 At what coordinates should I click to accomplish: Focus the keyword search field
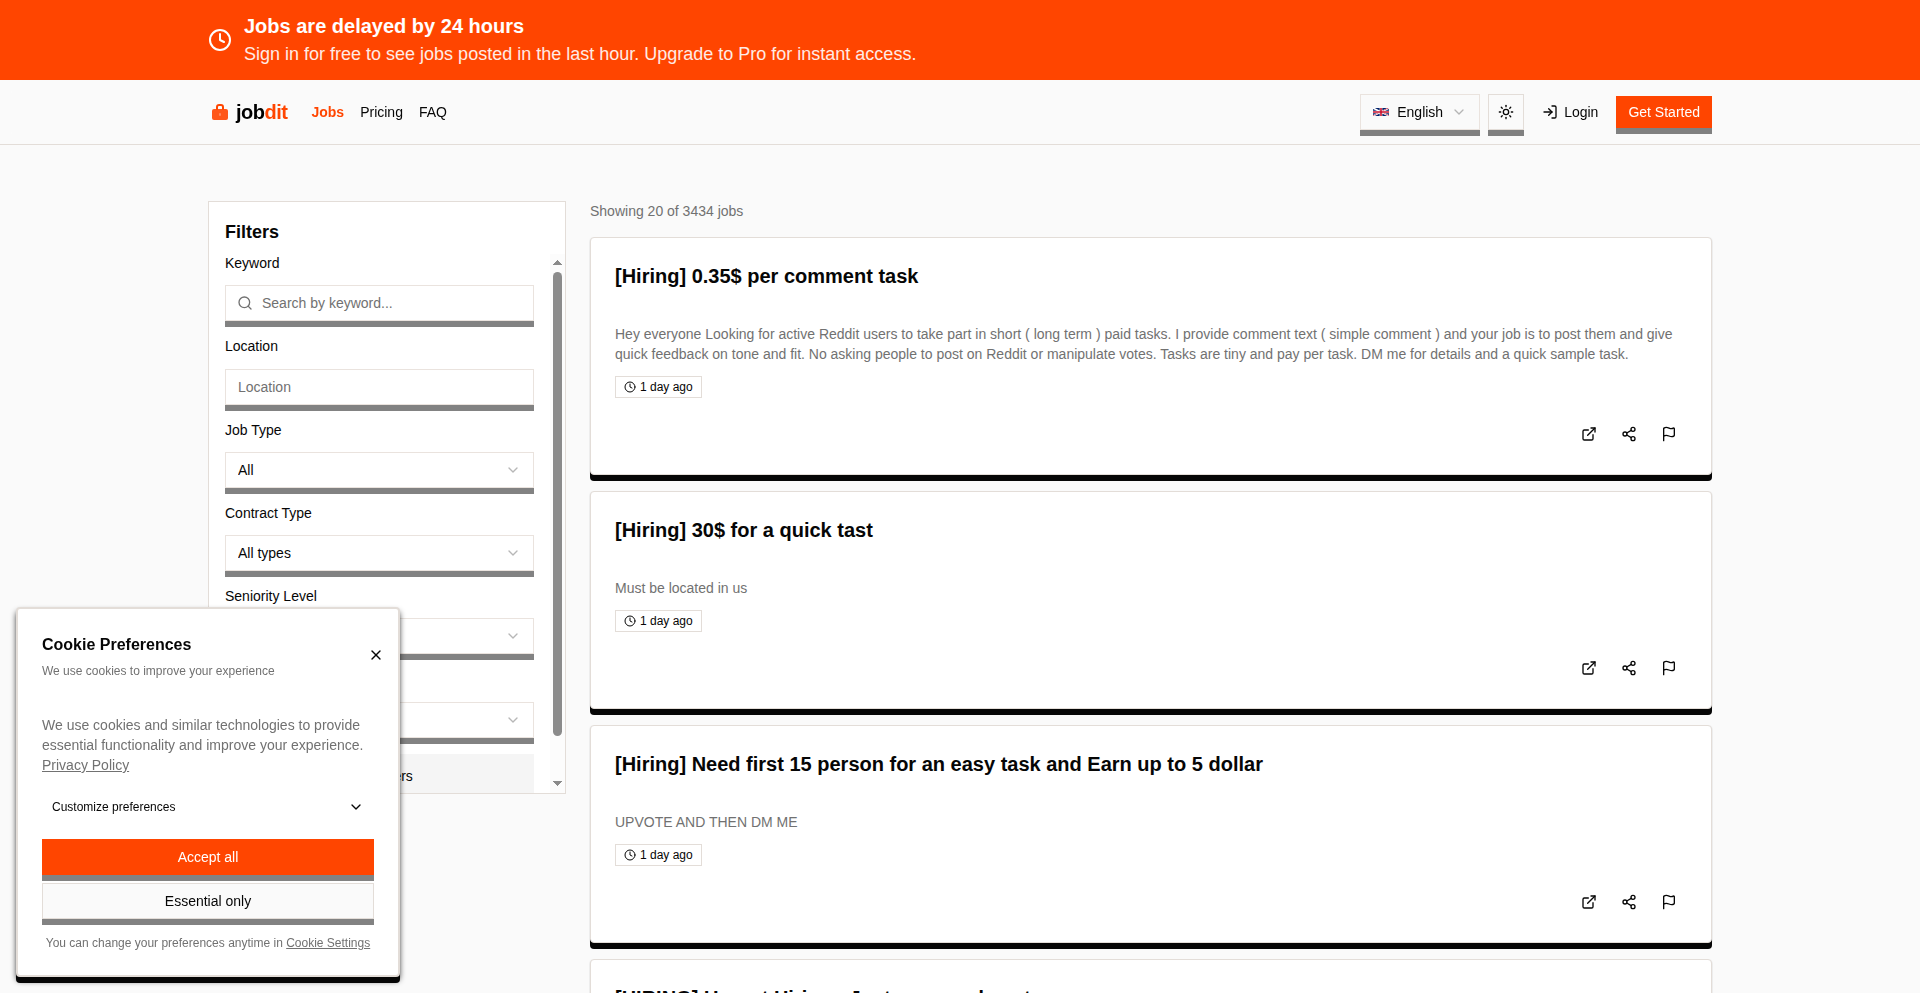(390, 303)
